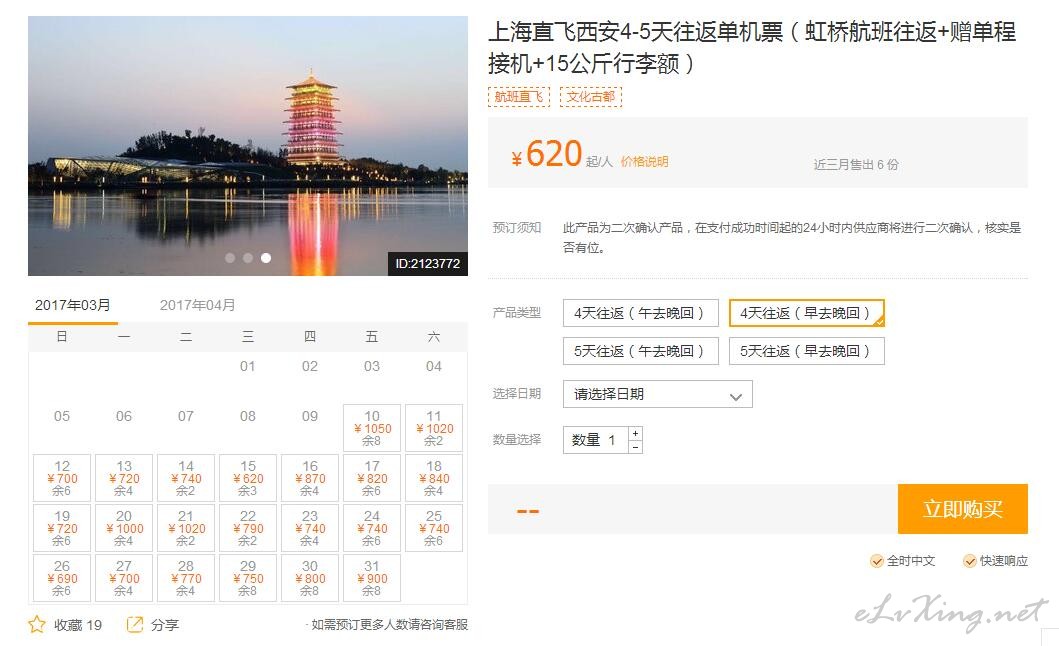Switch to the 2017年03月 tab
The image size is (1059, 646).
click(x=73, y=305)
